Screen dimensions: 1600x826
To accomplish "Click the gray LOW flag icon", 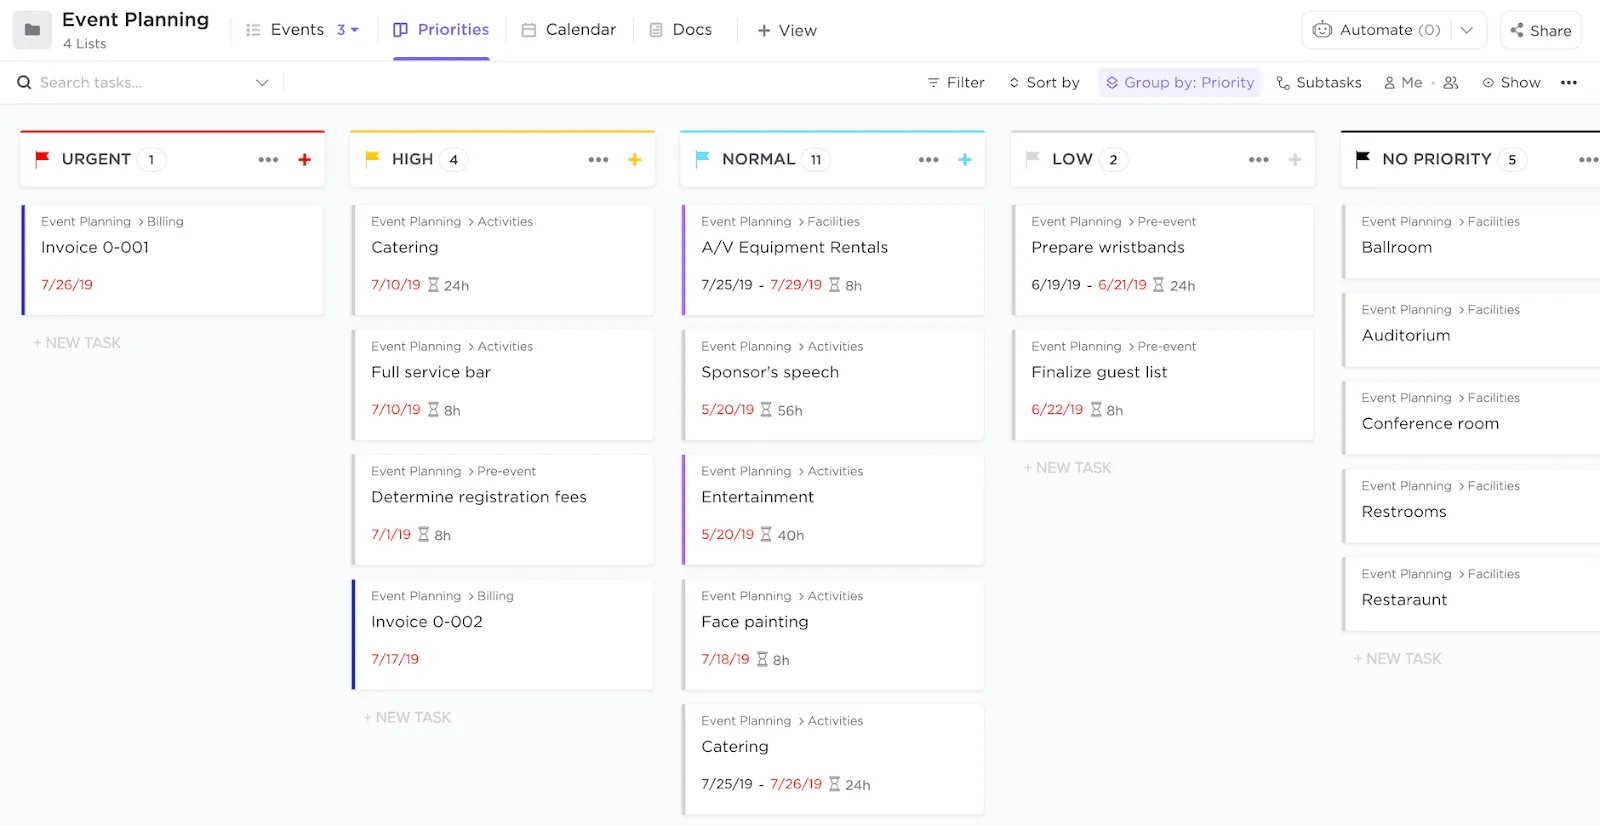I will coord(1032,158).
